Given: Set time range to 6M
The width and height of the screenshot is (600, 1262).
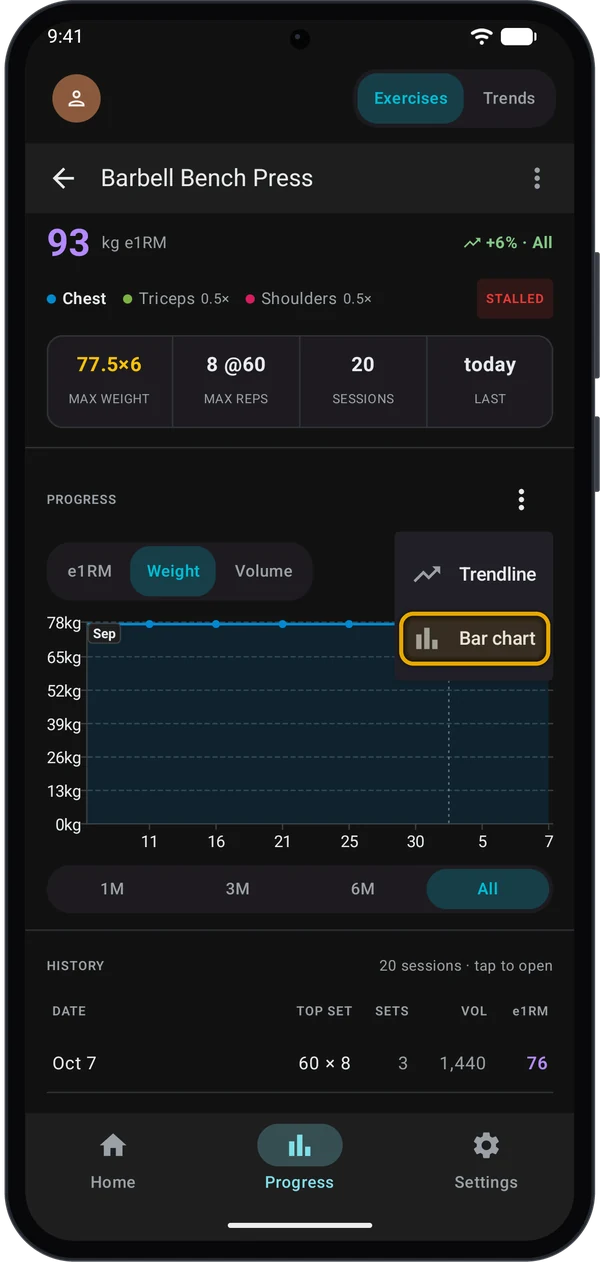Looking at the screenshot, I should [362, 889].
